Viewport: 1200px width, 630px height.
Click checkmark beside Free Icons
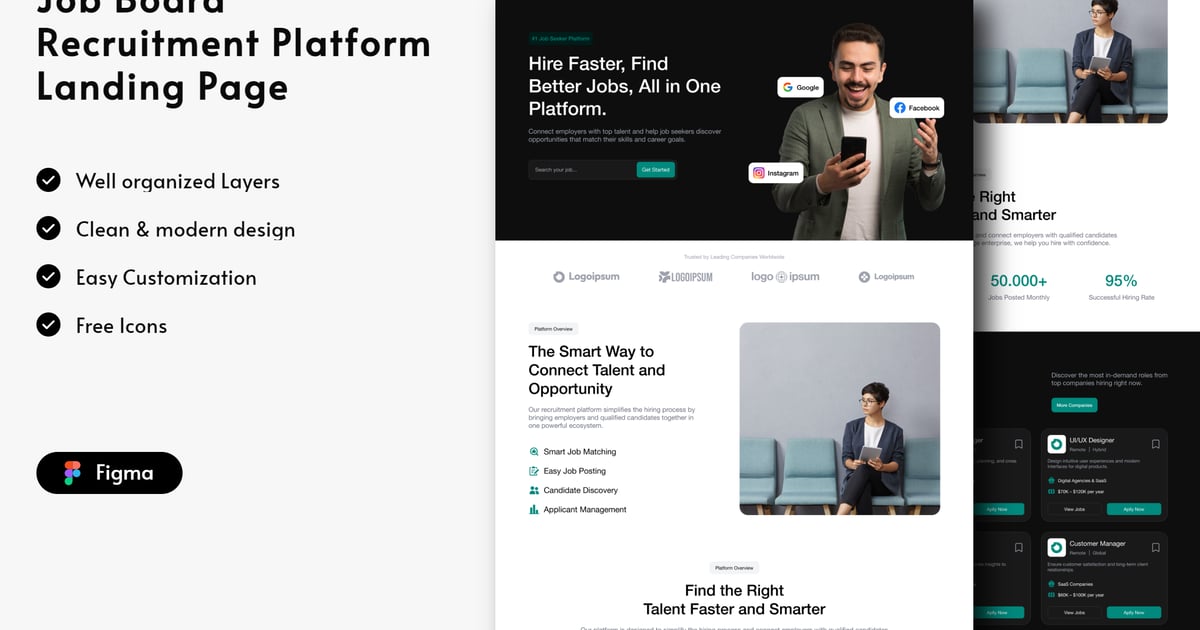point(48,324)
